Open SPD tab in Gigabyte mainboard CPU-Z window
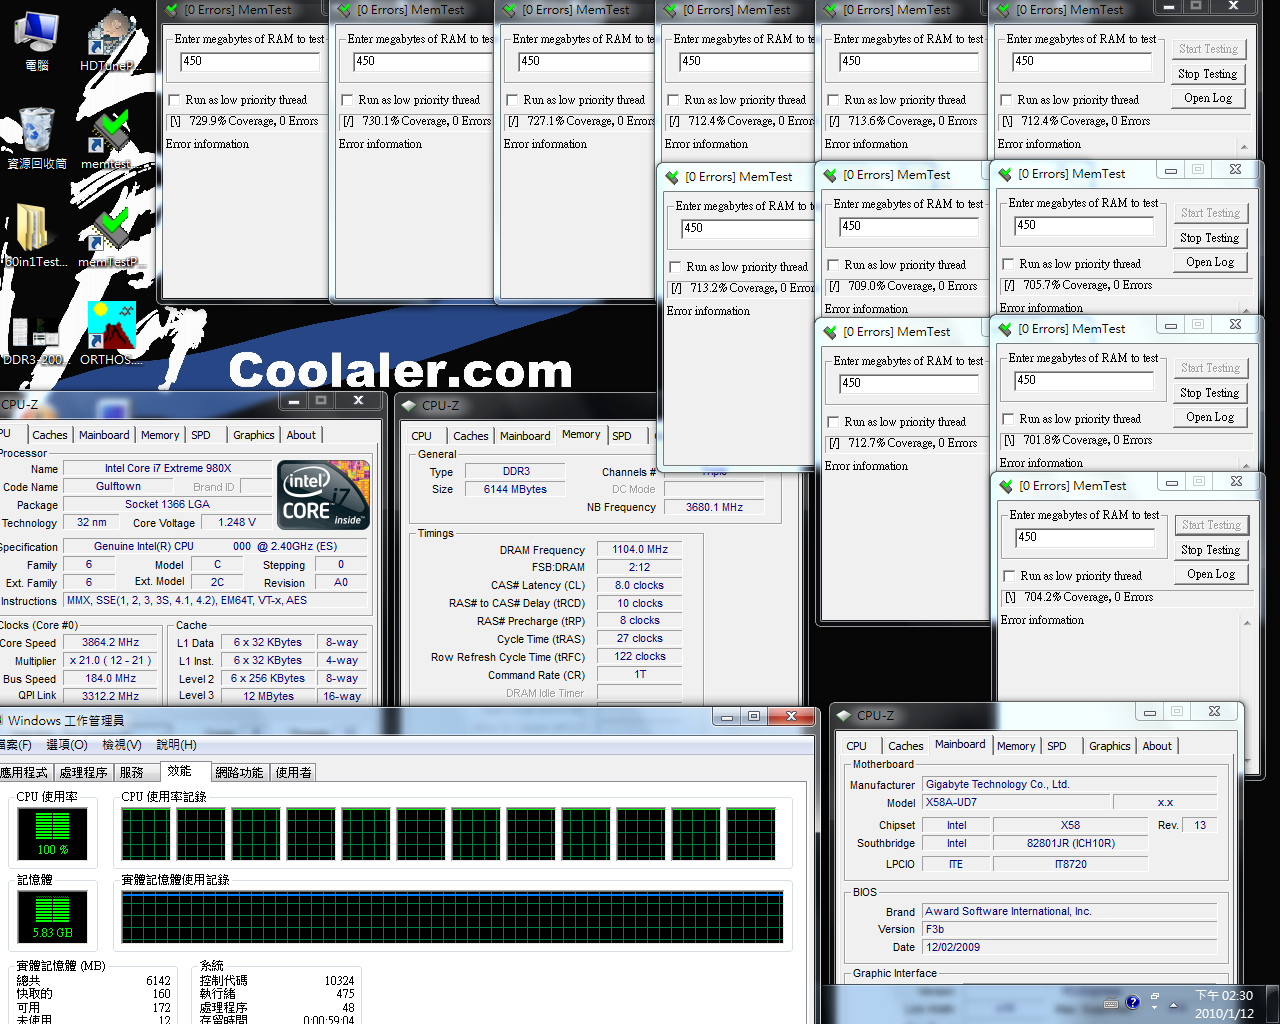This screenshot has height=1024, width=1280. click(1057, 746)
